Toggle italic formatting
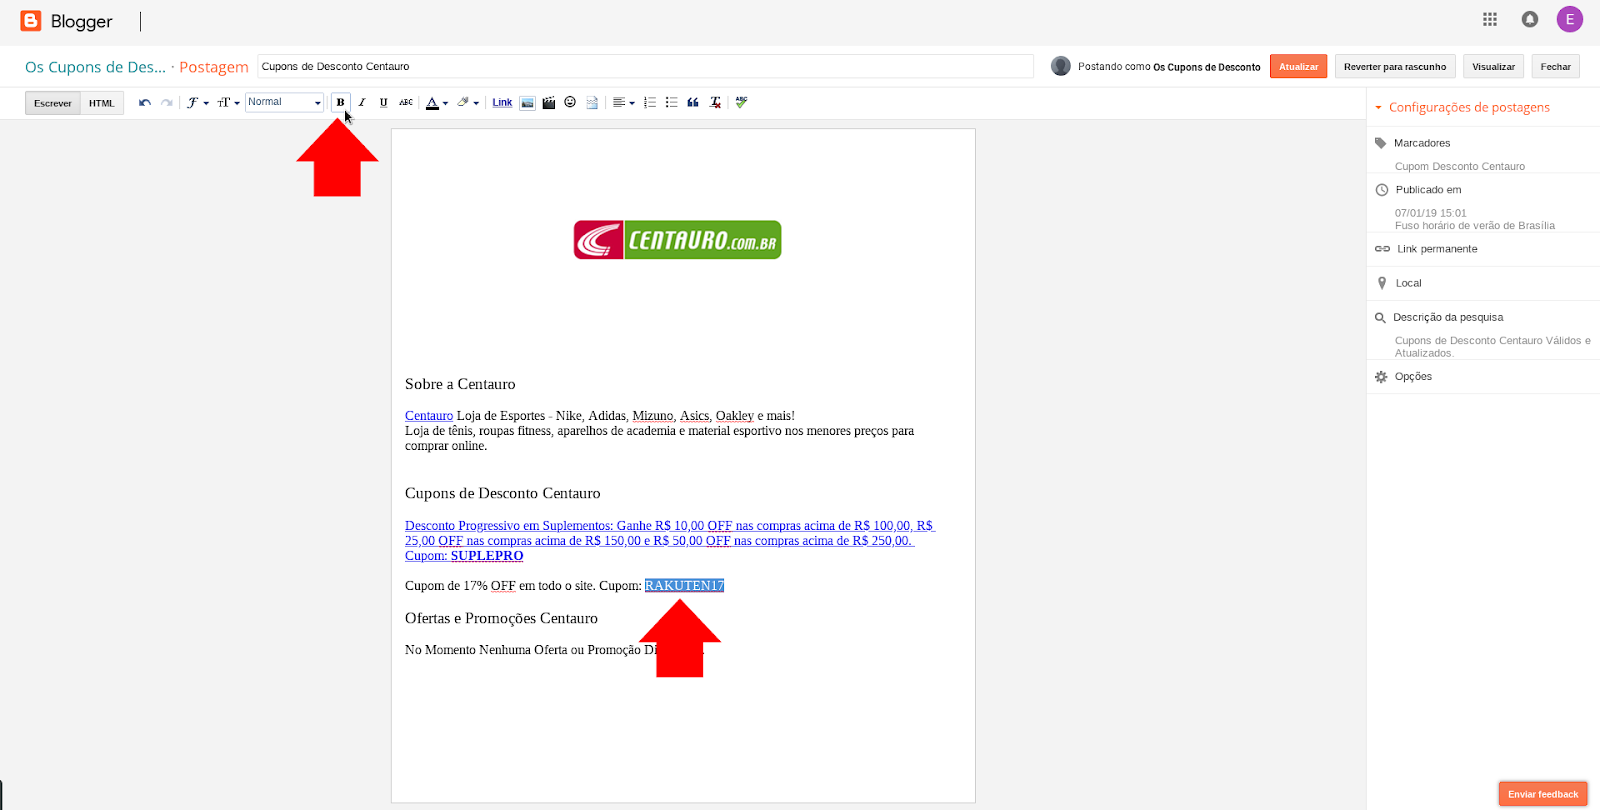Screen dimensions: 1600x810 point(362,103)
